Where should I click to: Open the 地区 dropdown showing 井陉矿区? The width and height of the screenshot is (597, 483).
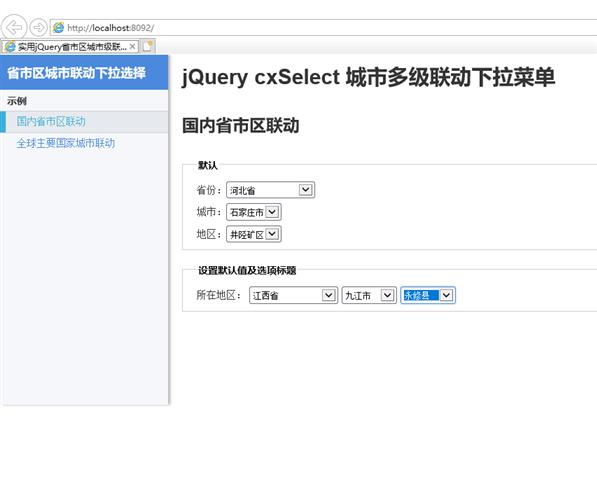(x=254, y=234)
